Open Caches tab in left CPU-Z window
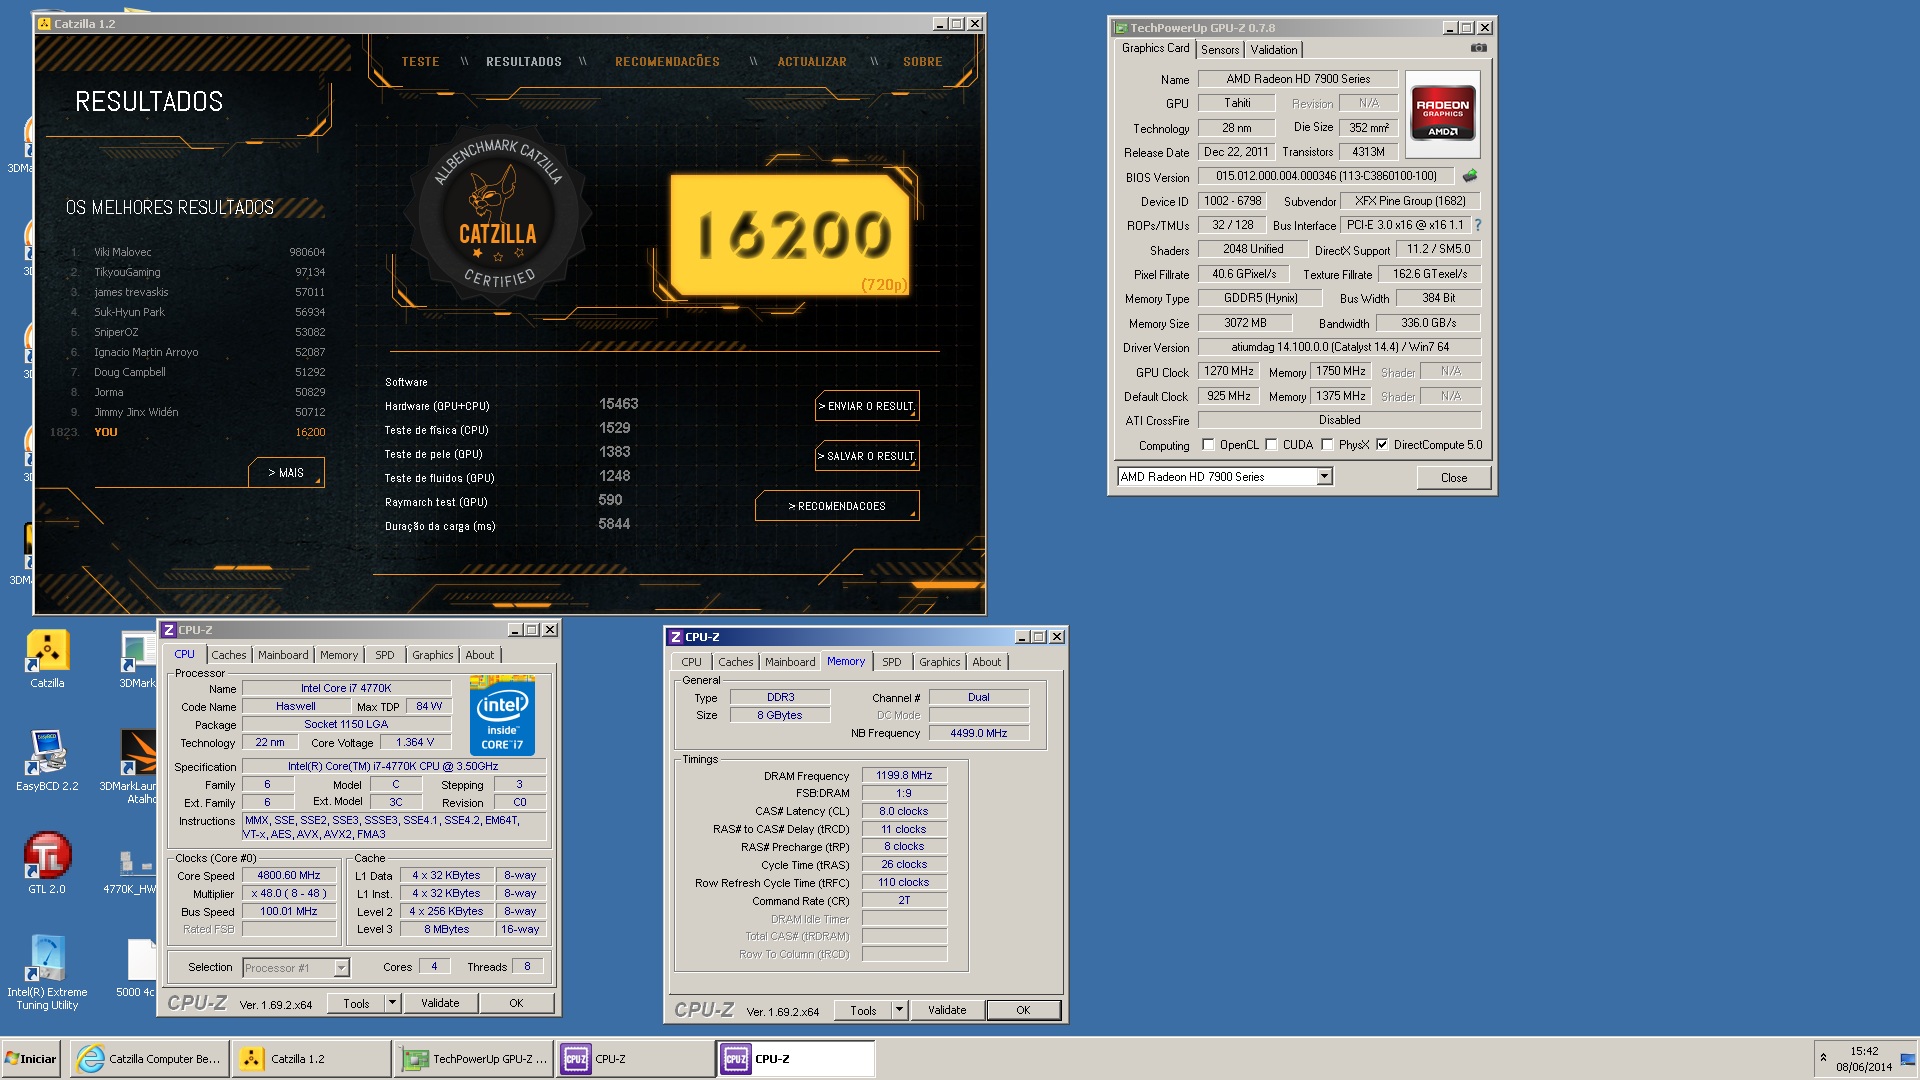Image resolution: width=1920 pixels, height=1080 pixels. tap(228, 655)
